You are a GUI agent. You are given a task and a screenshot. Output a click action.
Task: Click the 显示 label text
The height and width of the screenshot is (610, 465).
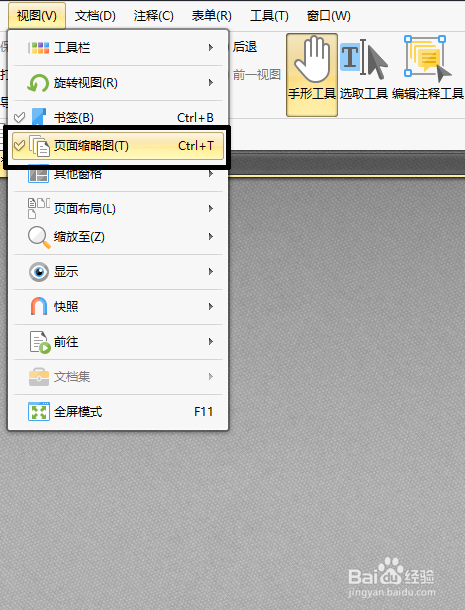(66, 272)
